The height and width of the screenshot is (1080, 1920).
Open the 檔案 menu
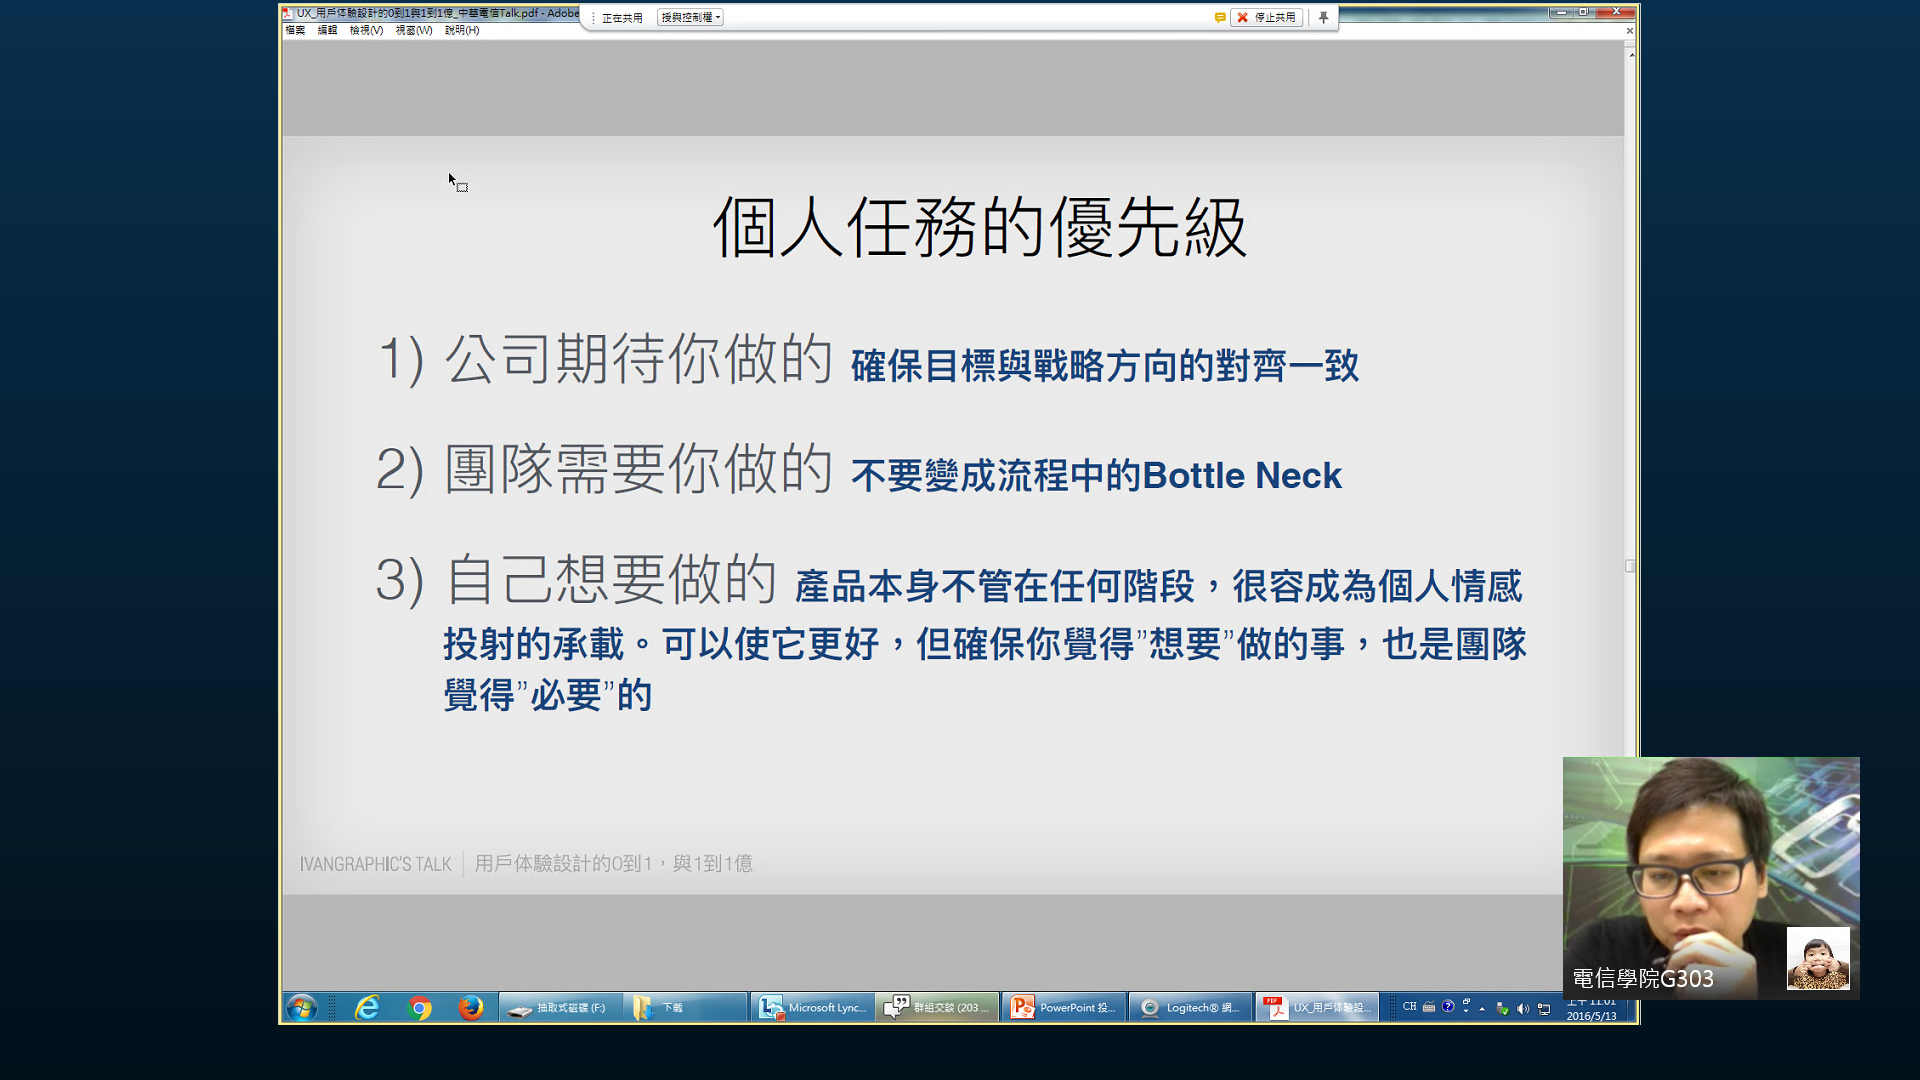[295, 30]
